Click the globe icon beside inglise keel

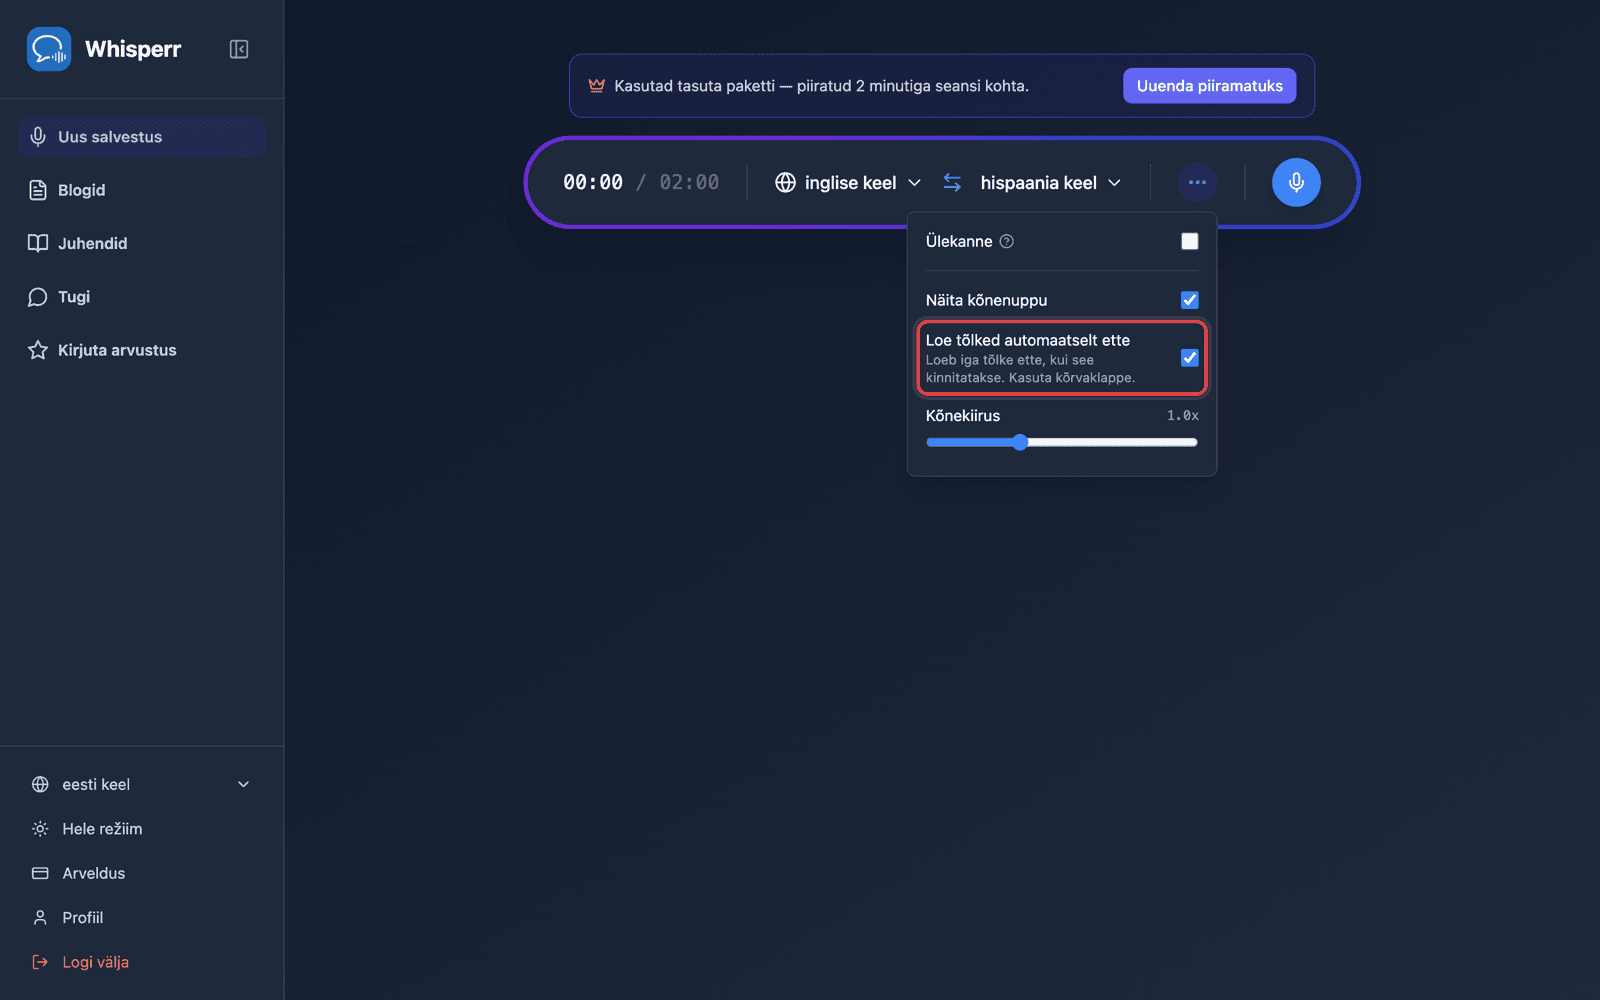(786, 182)
